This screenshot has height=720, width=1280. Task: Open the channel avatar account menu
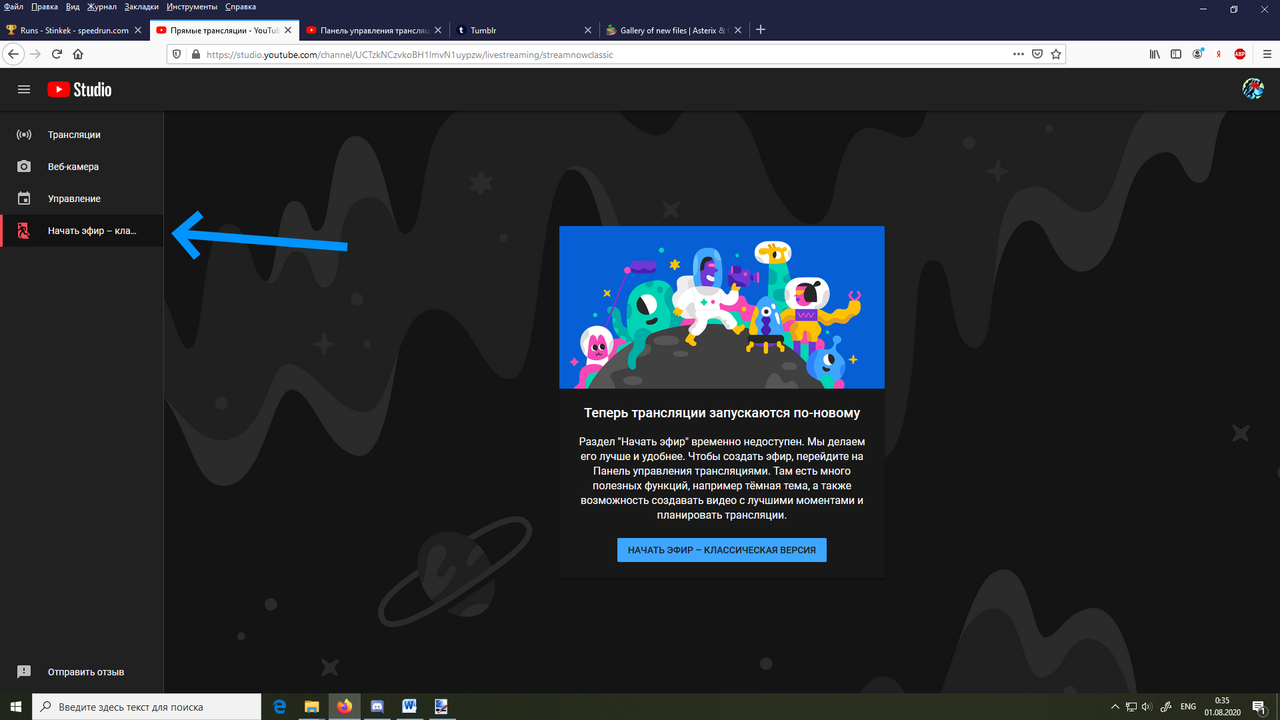tap(1253, 90)
